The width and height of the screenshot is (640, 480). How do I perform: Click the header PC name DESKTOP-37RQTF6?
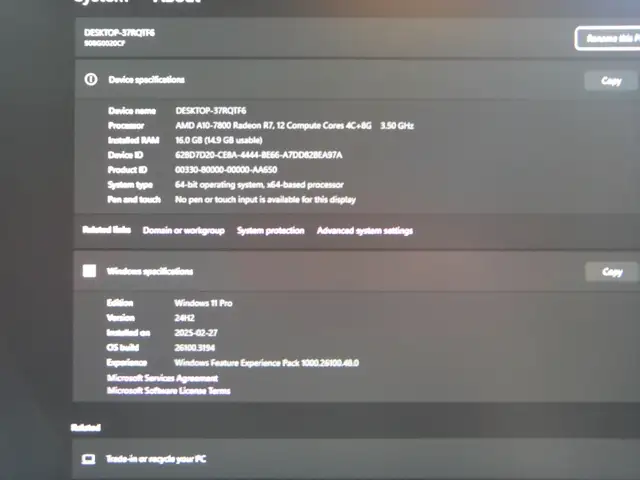(x=119, y=33)
